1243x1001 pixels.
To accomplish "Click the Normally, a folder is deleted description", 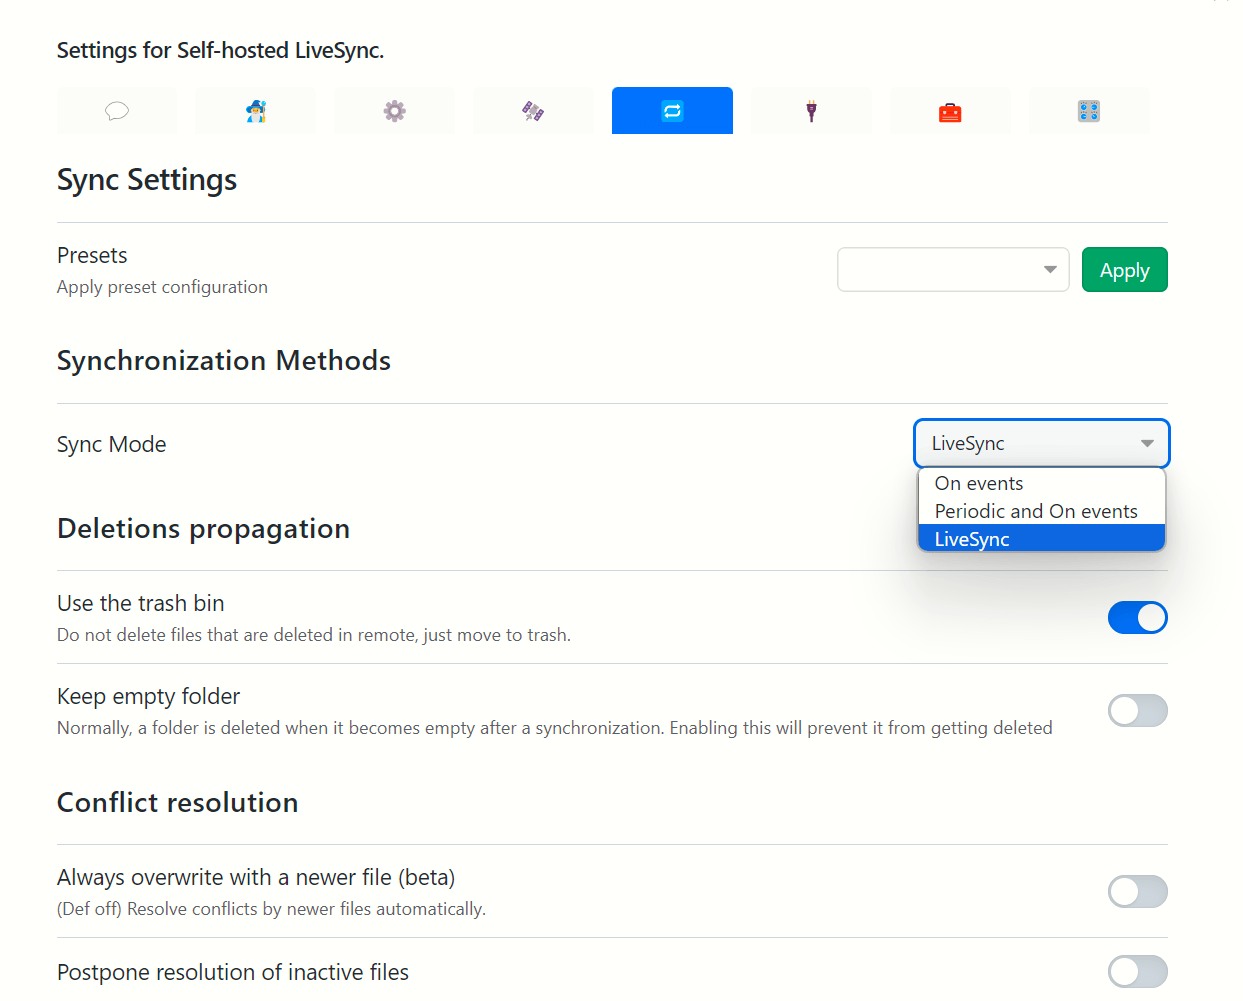I will [x=555, y=728].
